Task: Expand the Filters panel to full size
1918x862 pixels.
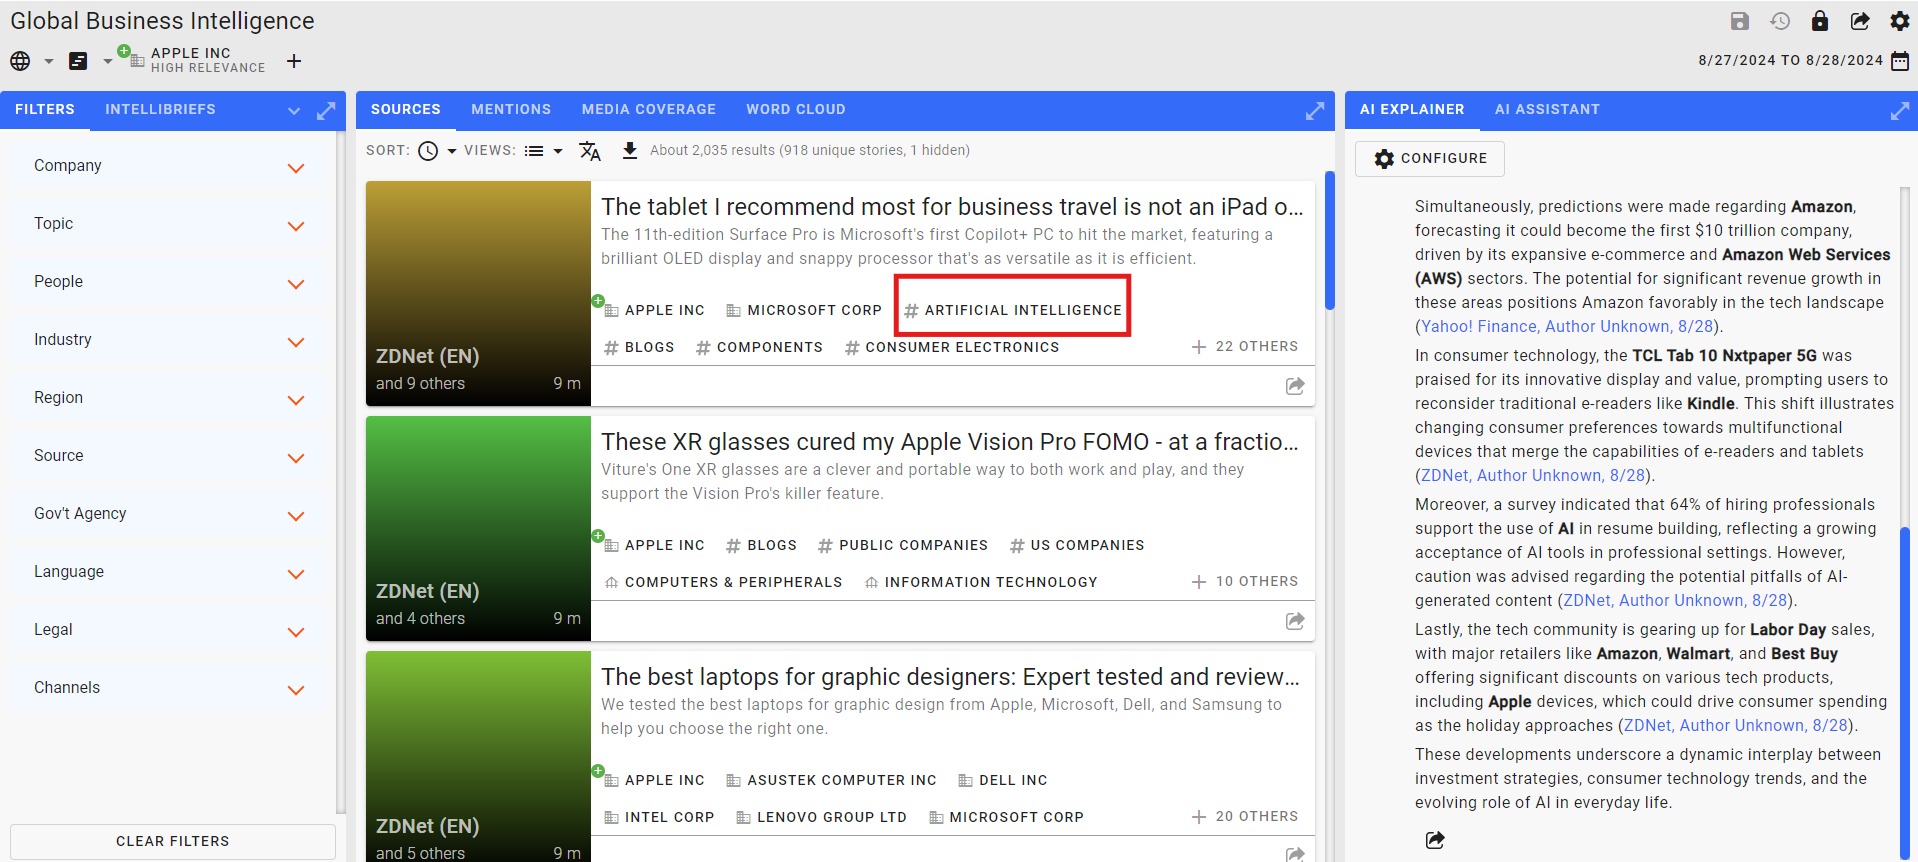Action: pos(326,111)
